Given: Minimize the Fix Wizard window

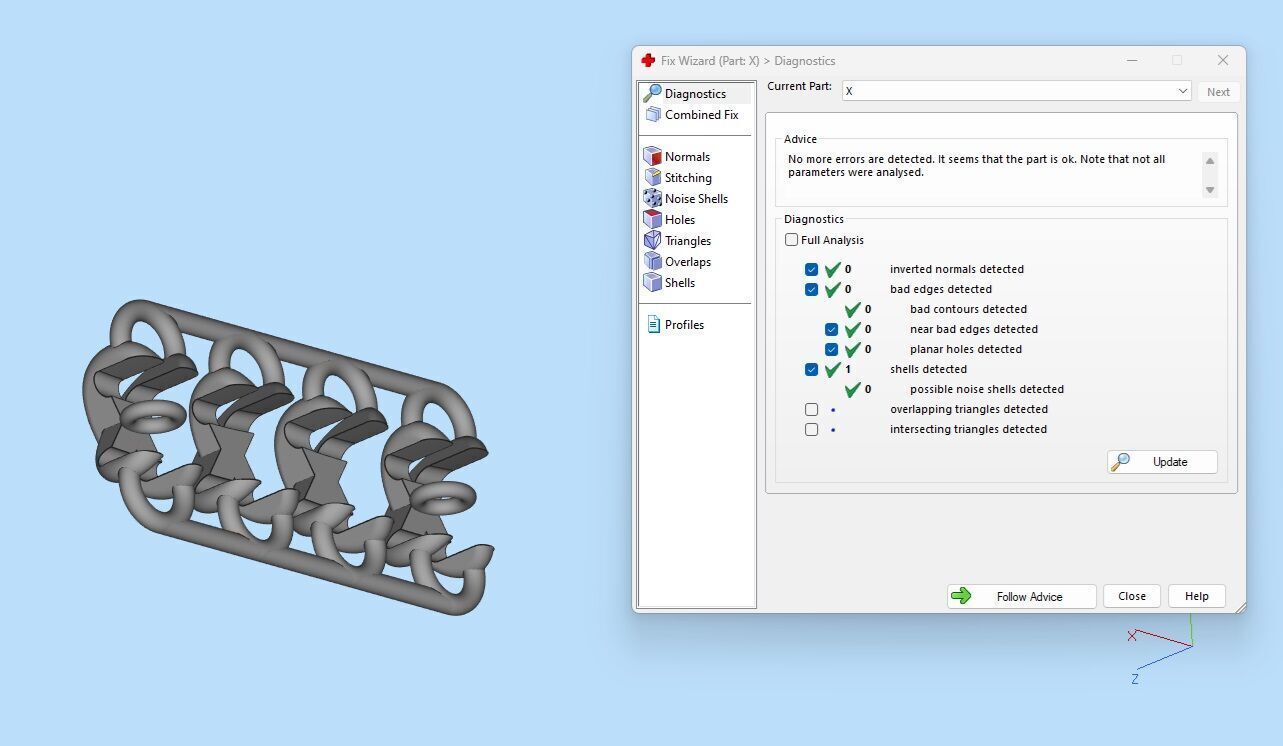Looking at the screenshot, I should (1132, 60).
